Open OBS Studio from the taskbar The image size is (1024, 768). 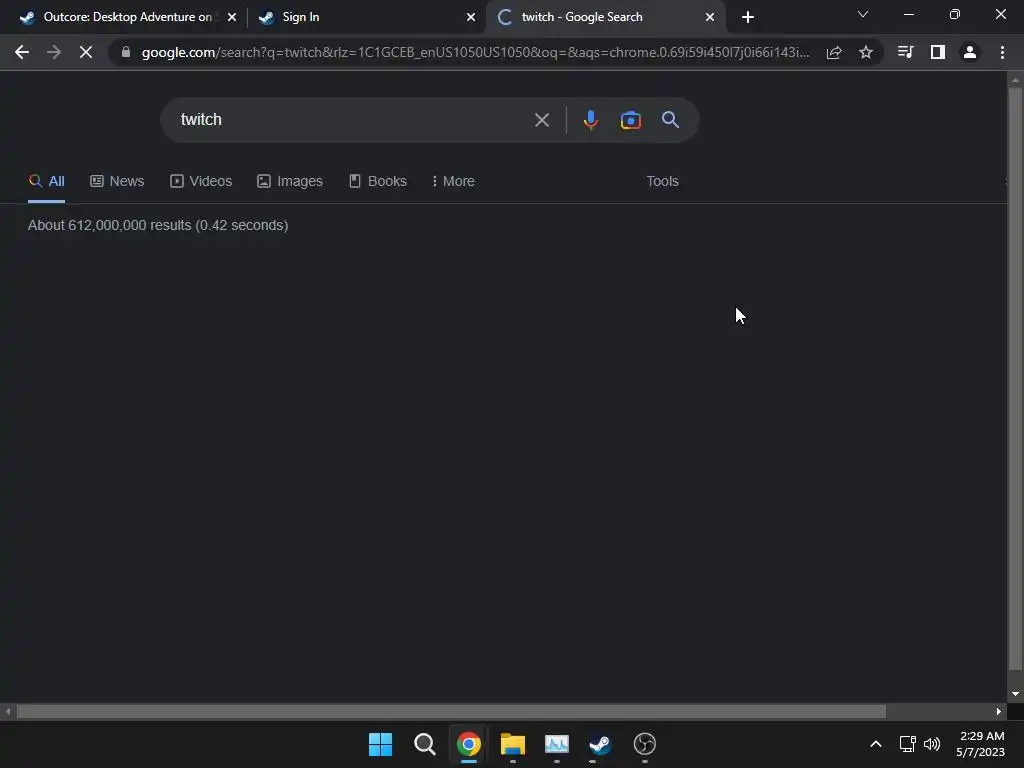coord(645,744)
